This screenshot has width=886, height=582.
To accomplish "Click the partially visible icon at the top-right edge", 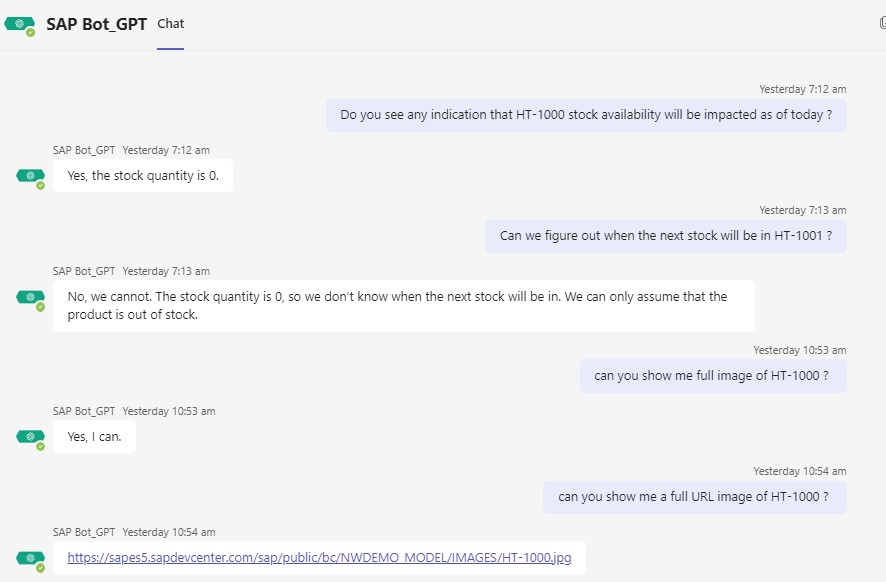I will (x=883, y=23).
